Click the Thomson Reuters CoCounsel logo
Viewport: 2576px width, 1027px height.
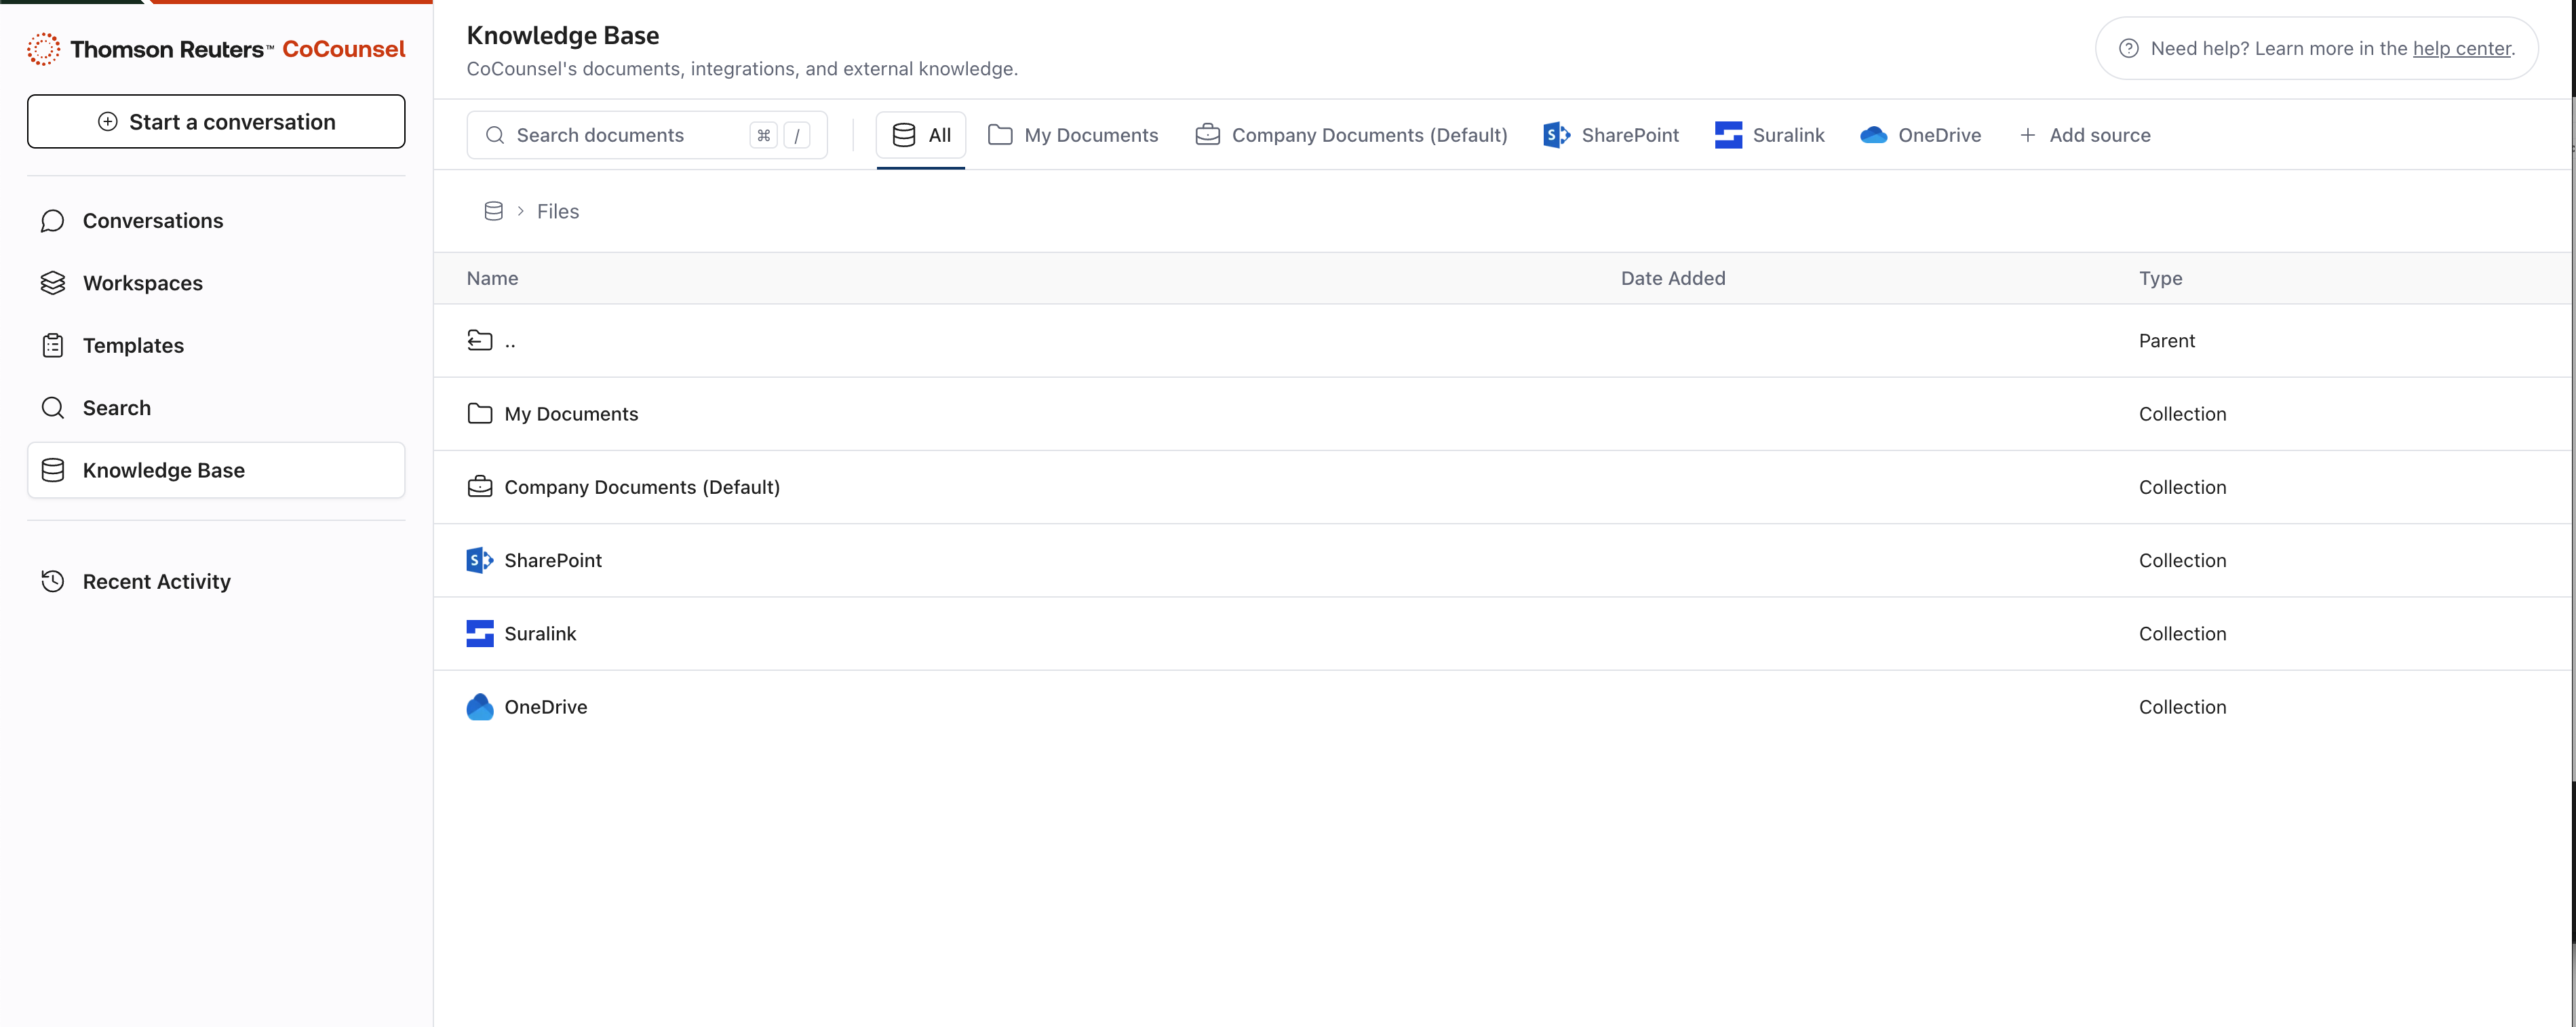click(x=215, y=49)
